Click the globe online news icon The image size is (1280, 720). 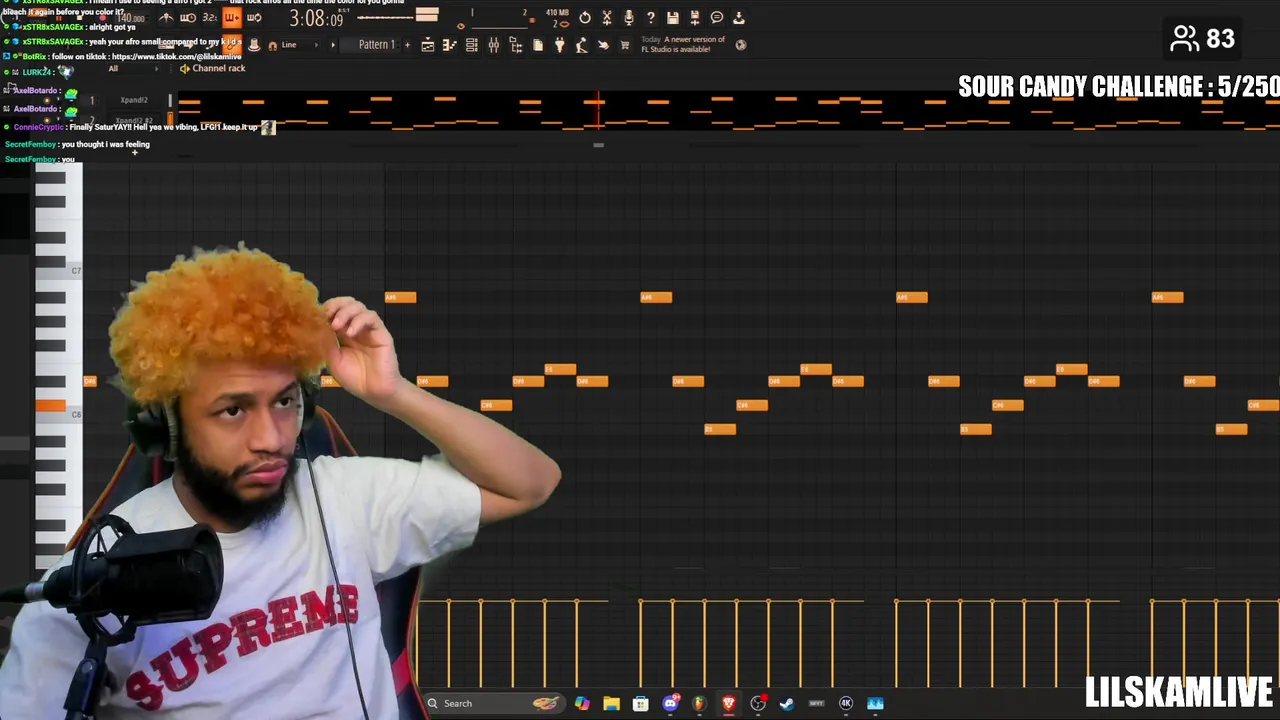(741, 44)
